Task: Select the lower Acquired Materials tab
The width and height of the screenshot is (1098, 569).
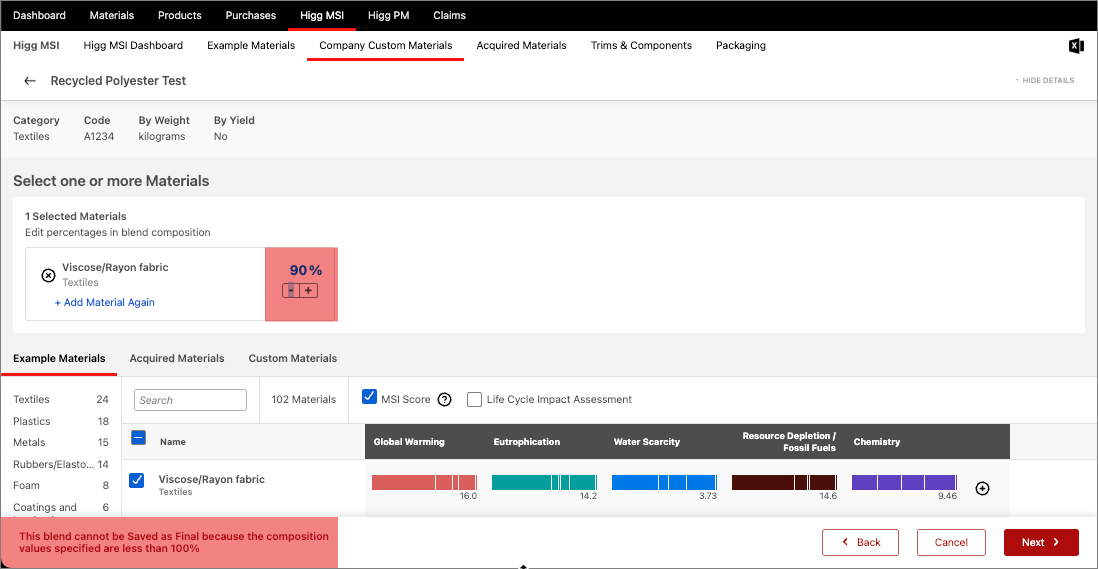Action: [177, 358]
